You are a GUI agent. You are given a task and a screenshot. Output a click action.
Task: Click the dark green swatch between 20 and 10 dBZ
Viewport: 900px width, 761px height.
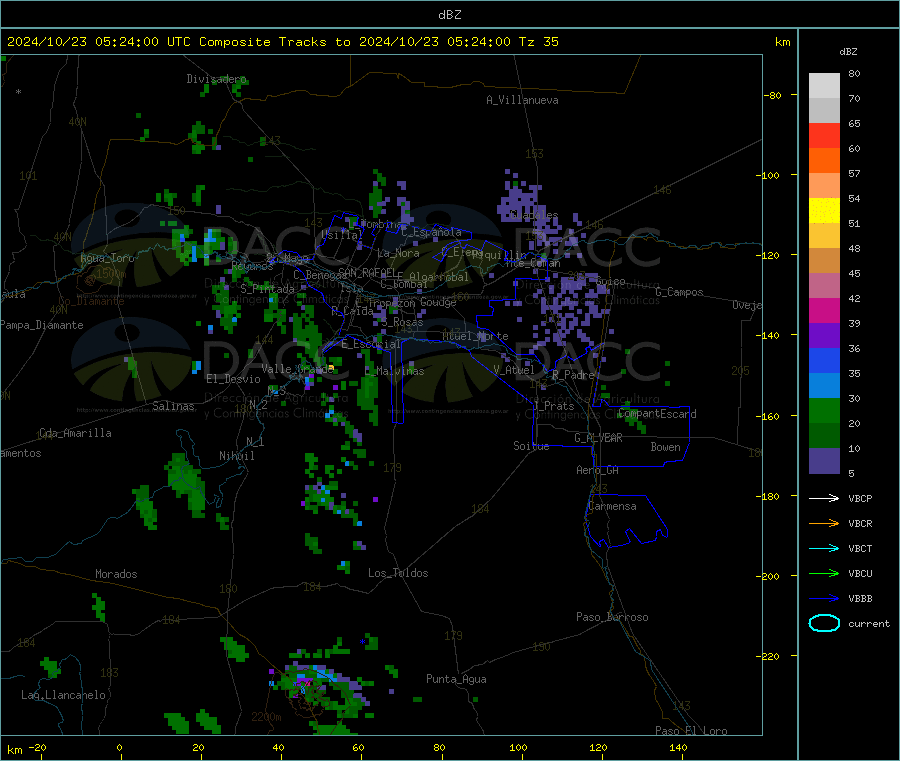coord(824,436)
